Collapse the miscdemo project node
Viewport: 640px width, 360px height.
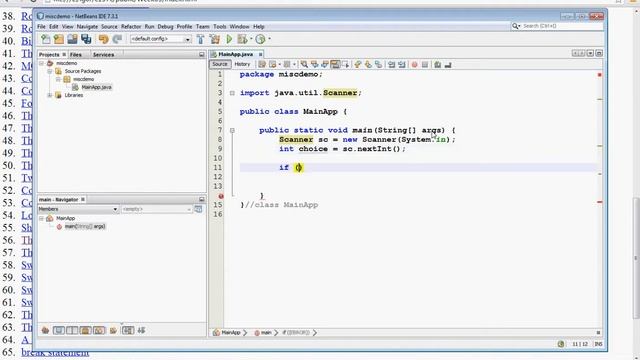(x=41, y=63)
